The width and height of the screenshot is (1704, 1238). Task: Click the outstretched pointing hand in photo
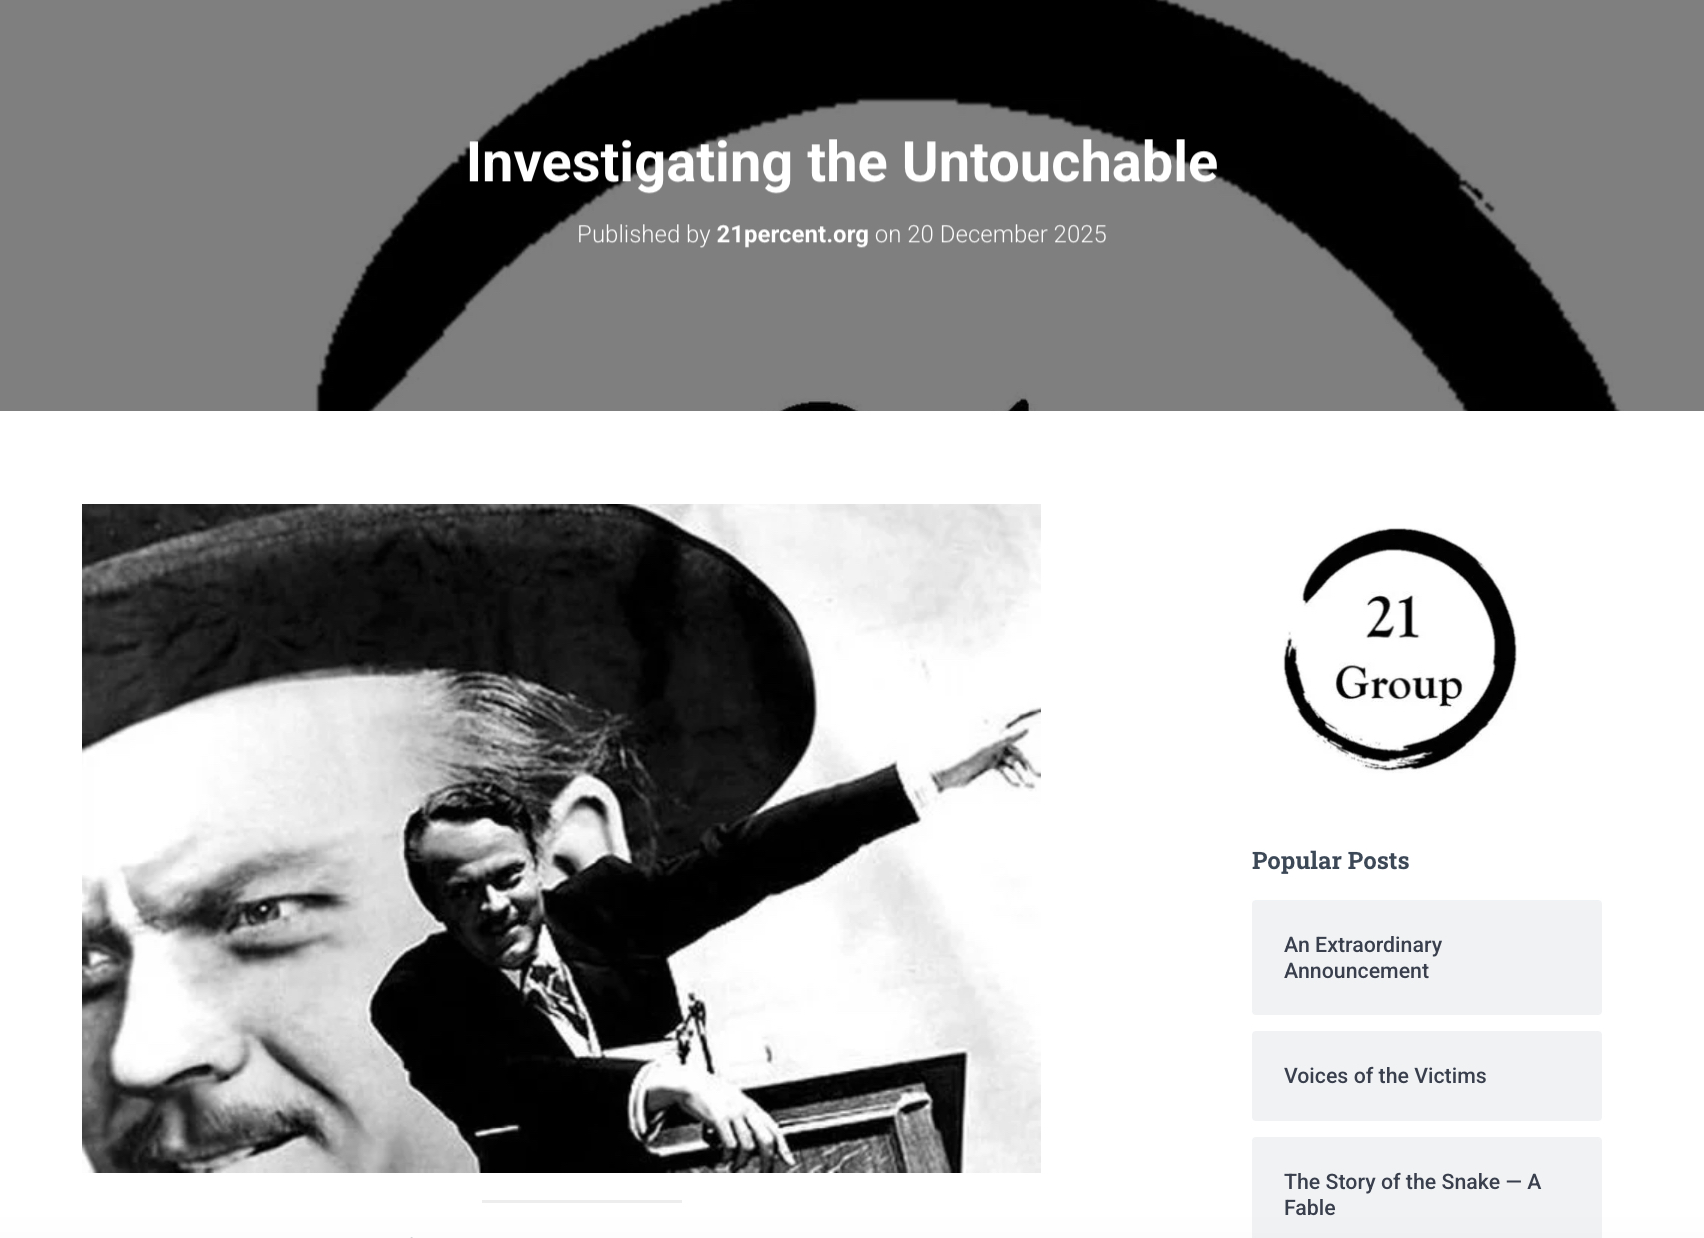tap(990, 755)
